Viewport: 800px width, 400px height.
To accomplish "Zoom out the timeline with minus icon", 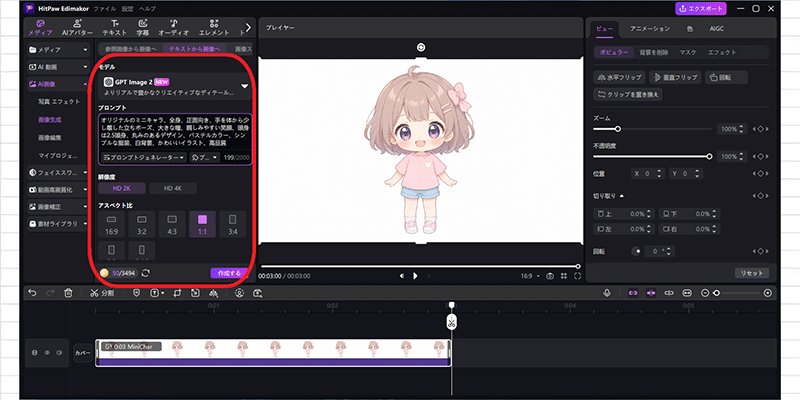I will 705,293.
